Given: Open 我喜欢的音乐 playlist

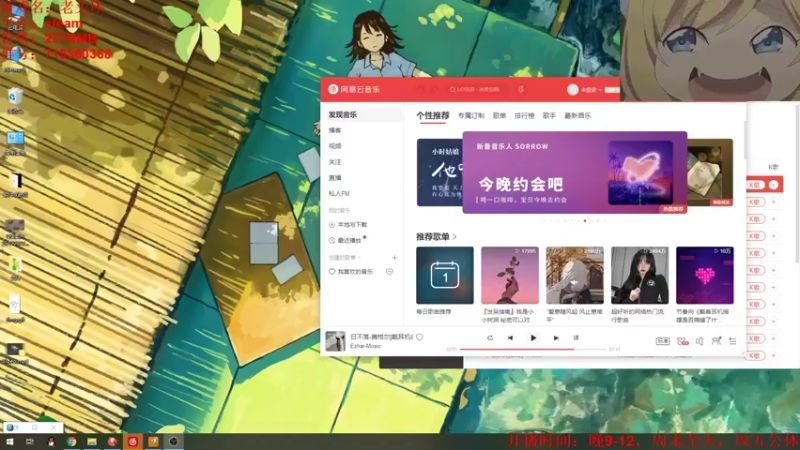Looking at the screenshot, I should 351,272.
